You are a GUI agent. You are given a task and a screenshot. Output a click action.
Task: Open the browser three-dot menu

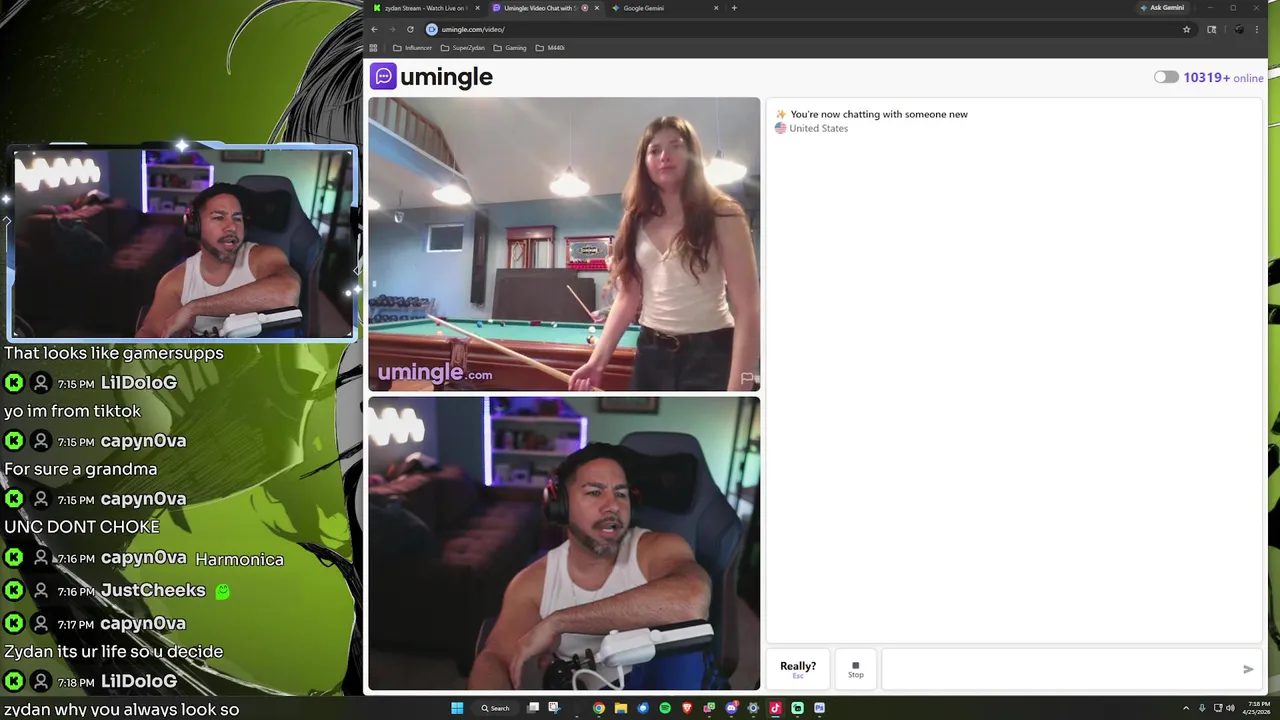[1257, 29]
